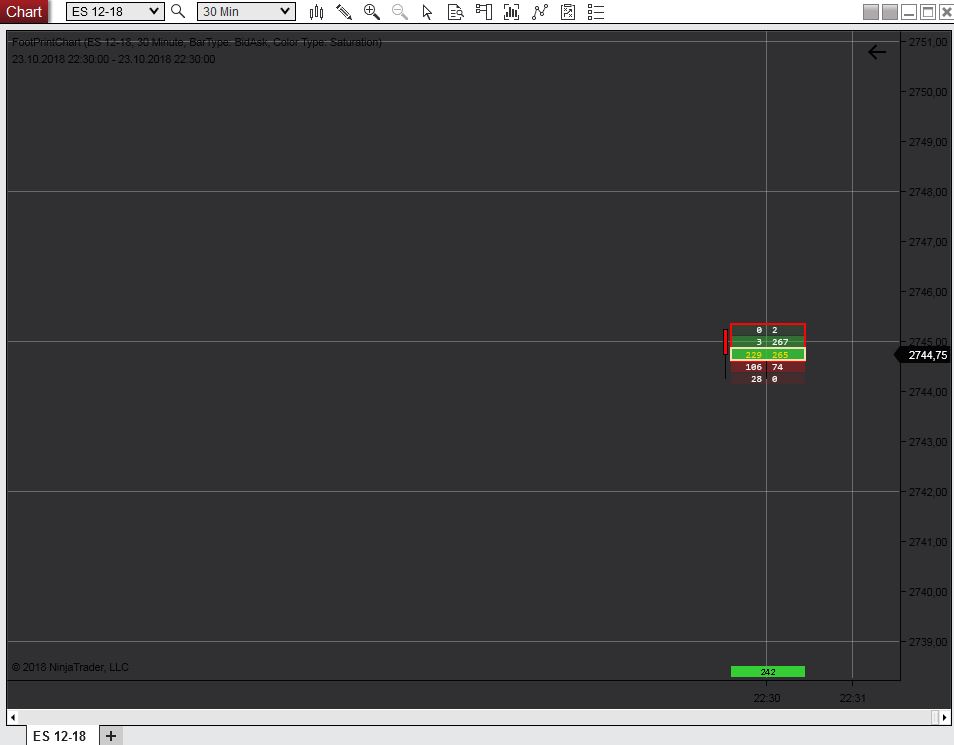Expand the 30 Min interval dropdown

285,12
